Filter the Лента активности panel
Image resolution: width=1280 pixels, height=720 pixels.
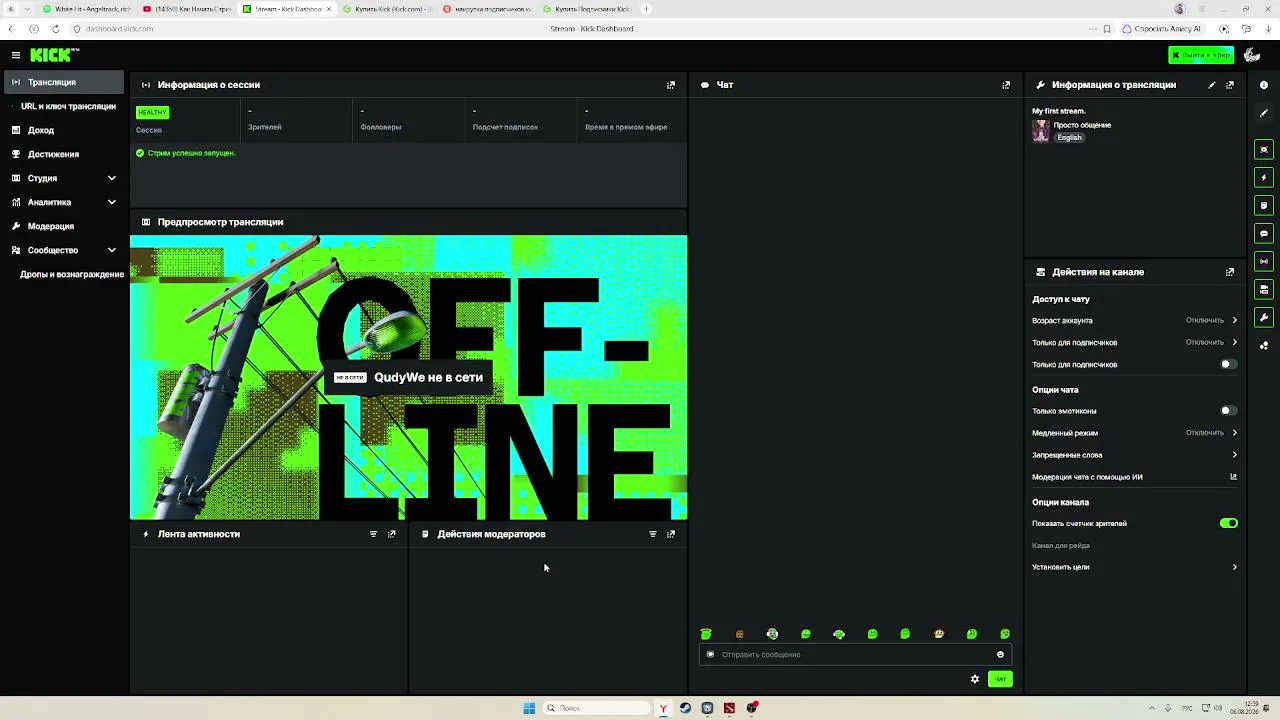coord(374,534)
